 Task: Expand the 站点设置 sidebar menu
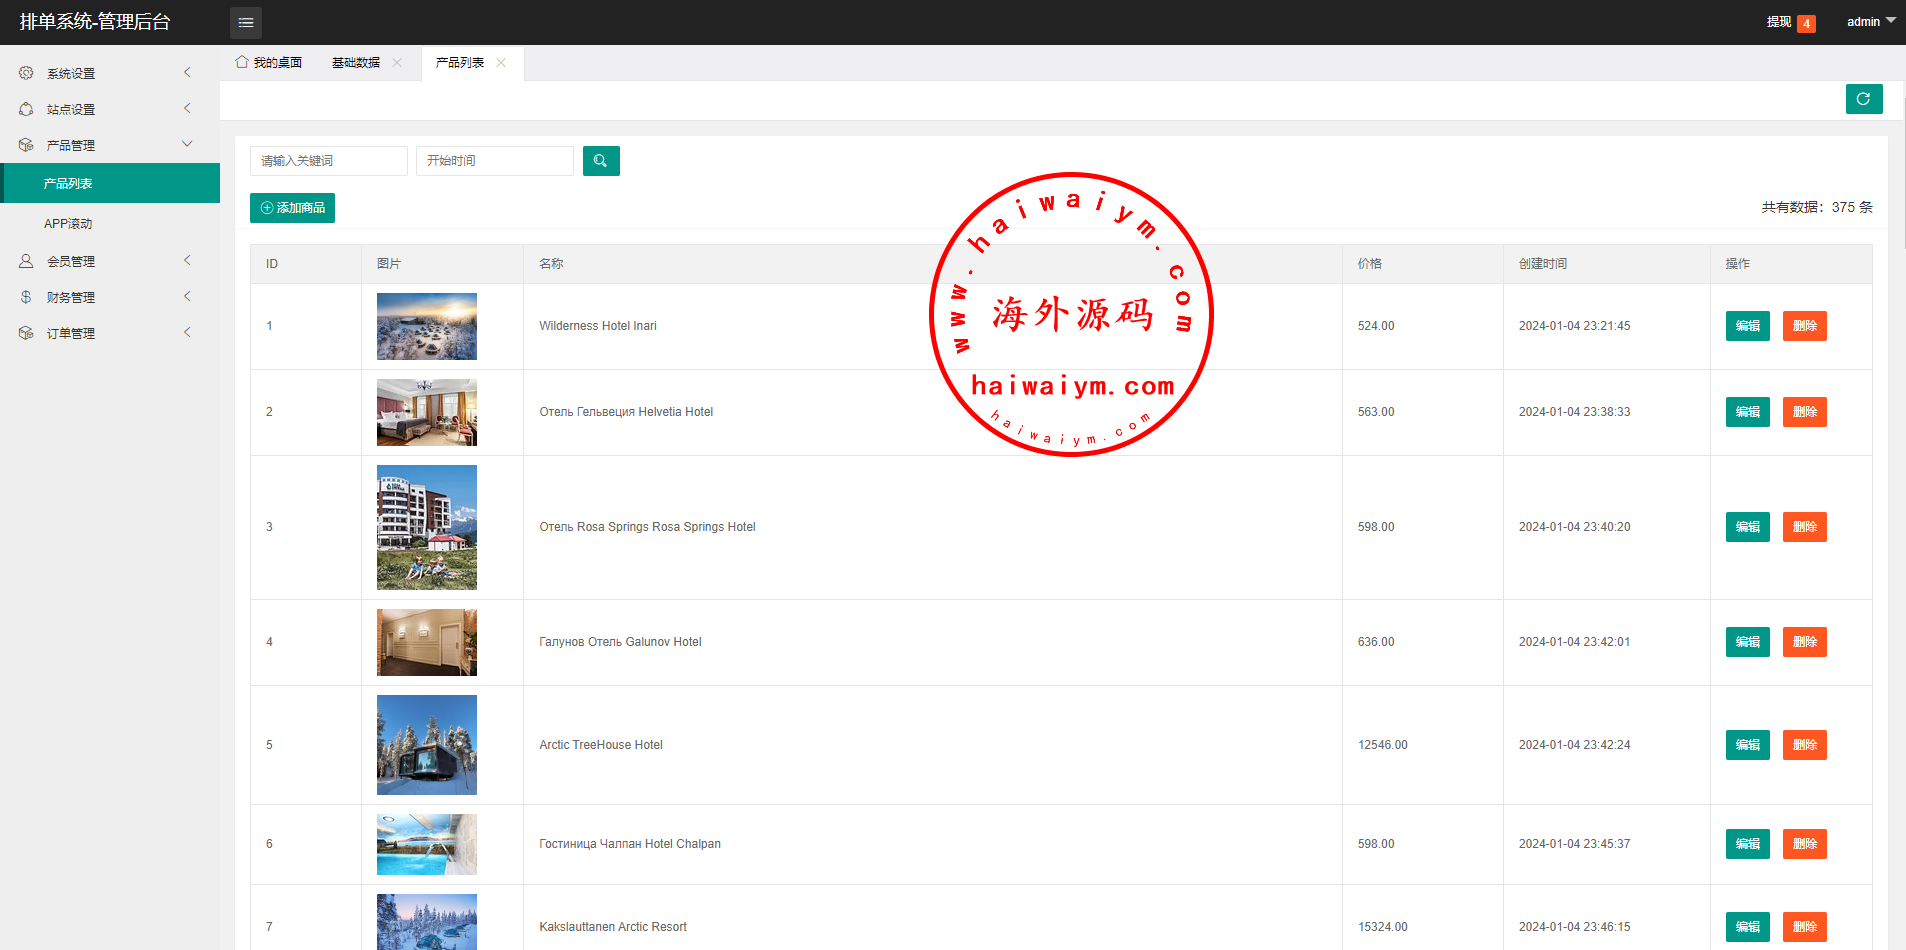coord(105,109)
